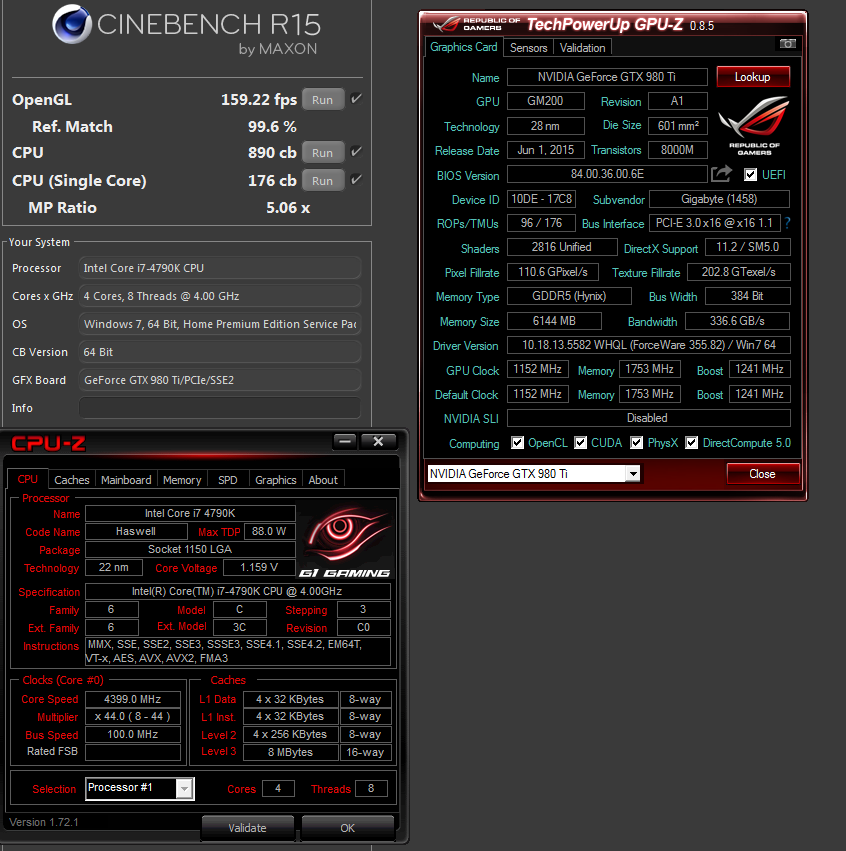Toggle the DirectCompute 5.0 checkbox

691,443
